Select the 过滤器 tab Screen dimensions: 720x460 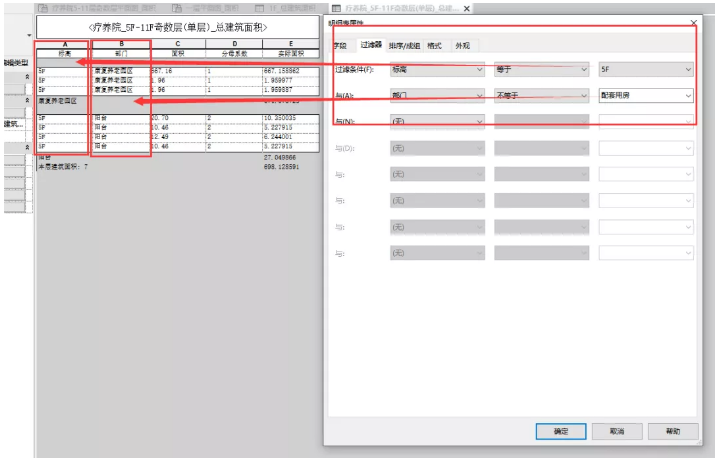[x=371, y=45]
